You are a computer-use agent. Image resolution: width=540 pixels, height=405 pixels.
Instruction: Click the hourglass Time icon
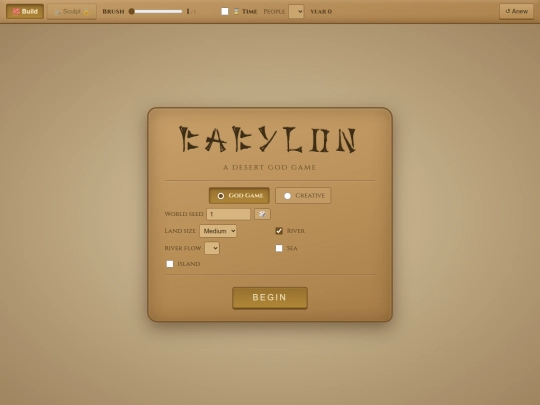point(236,11)
